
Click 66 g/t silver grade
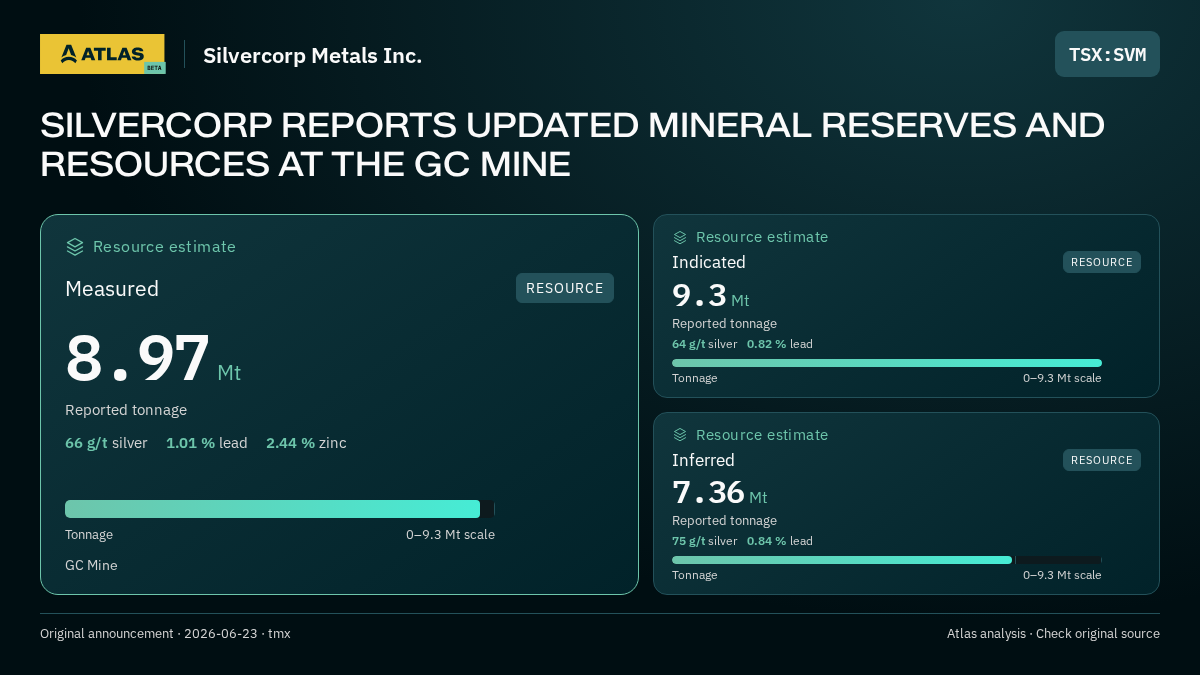pos(106,443)
